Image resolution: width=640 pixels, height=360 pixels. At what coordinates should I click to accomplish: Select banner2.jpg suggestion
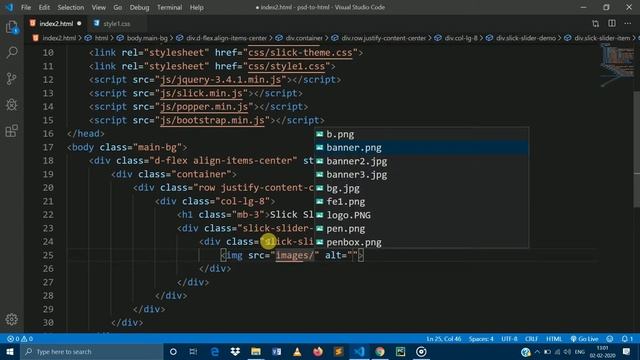[x=421, y=161]
